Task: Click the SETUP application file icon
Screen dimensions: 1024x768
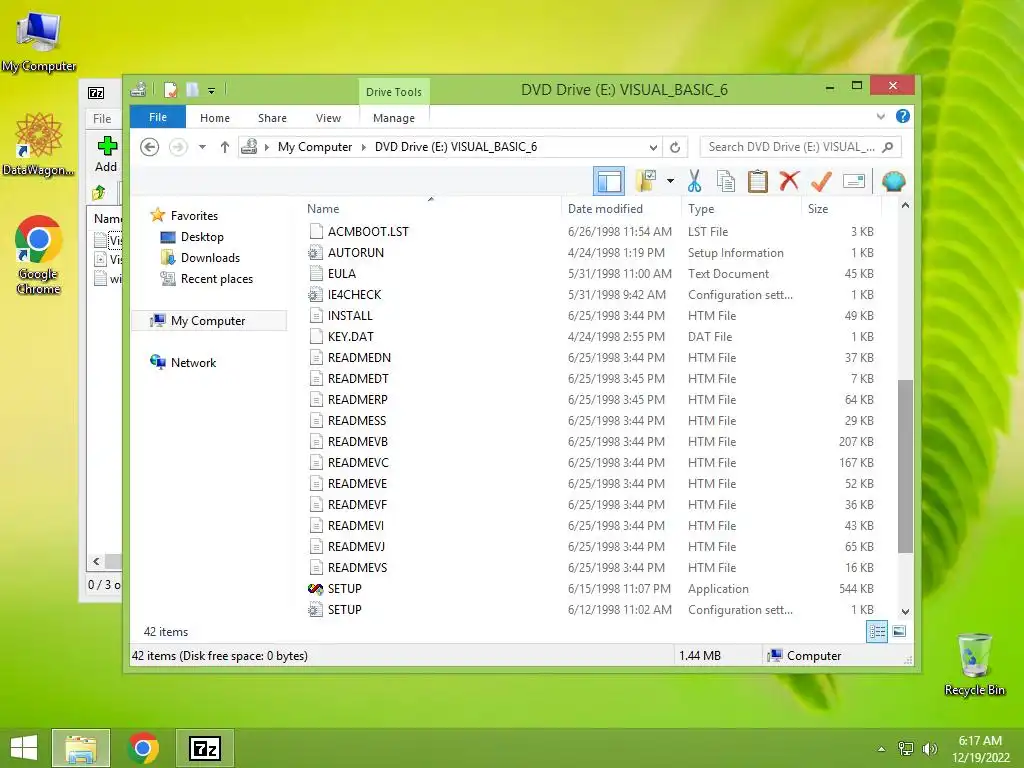Action: pyautogui.click(x=315, y=588)
